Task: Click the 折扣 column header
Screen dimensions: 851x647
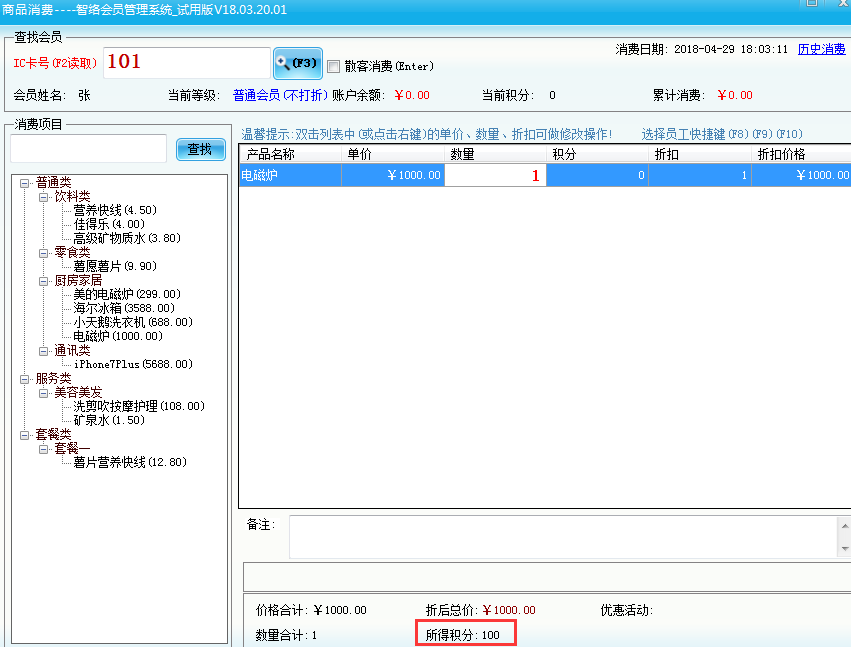Action: tap(700, 154)
